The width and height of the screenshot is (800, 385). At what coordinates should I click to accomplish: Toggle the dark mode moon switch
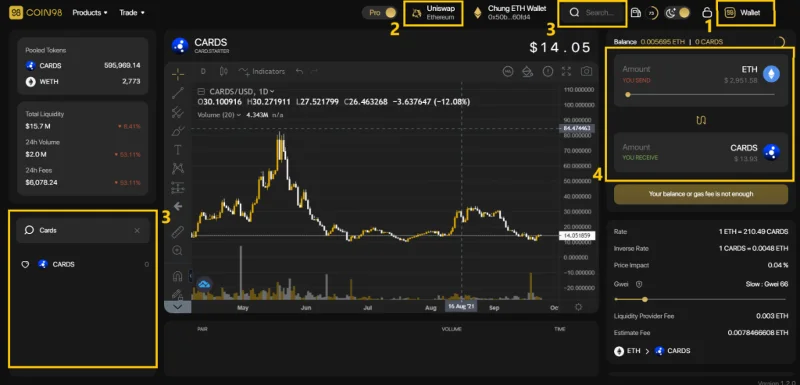point(677,13)
